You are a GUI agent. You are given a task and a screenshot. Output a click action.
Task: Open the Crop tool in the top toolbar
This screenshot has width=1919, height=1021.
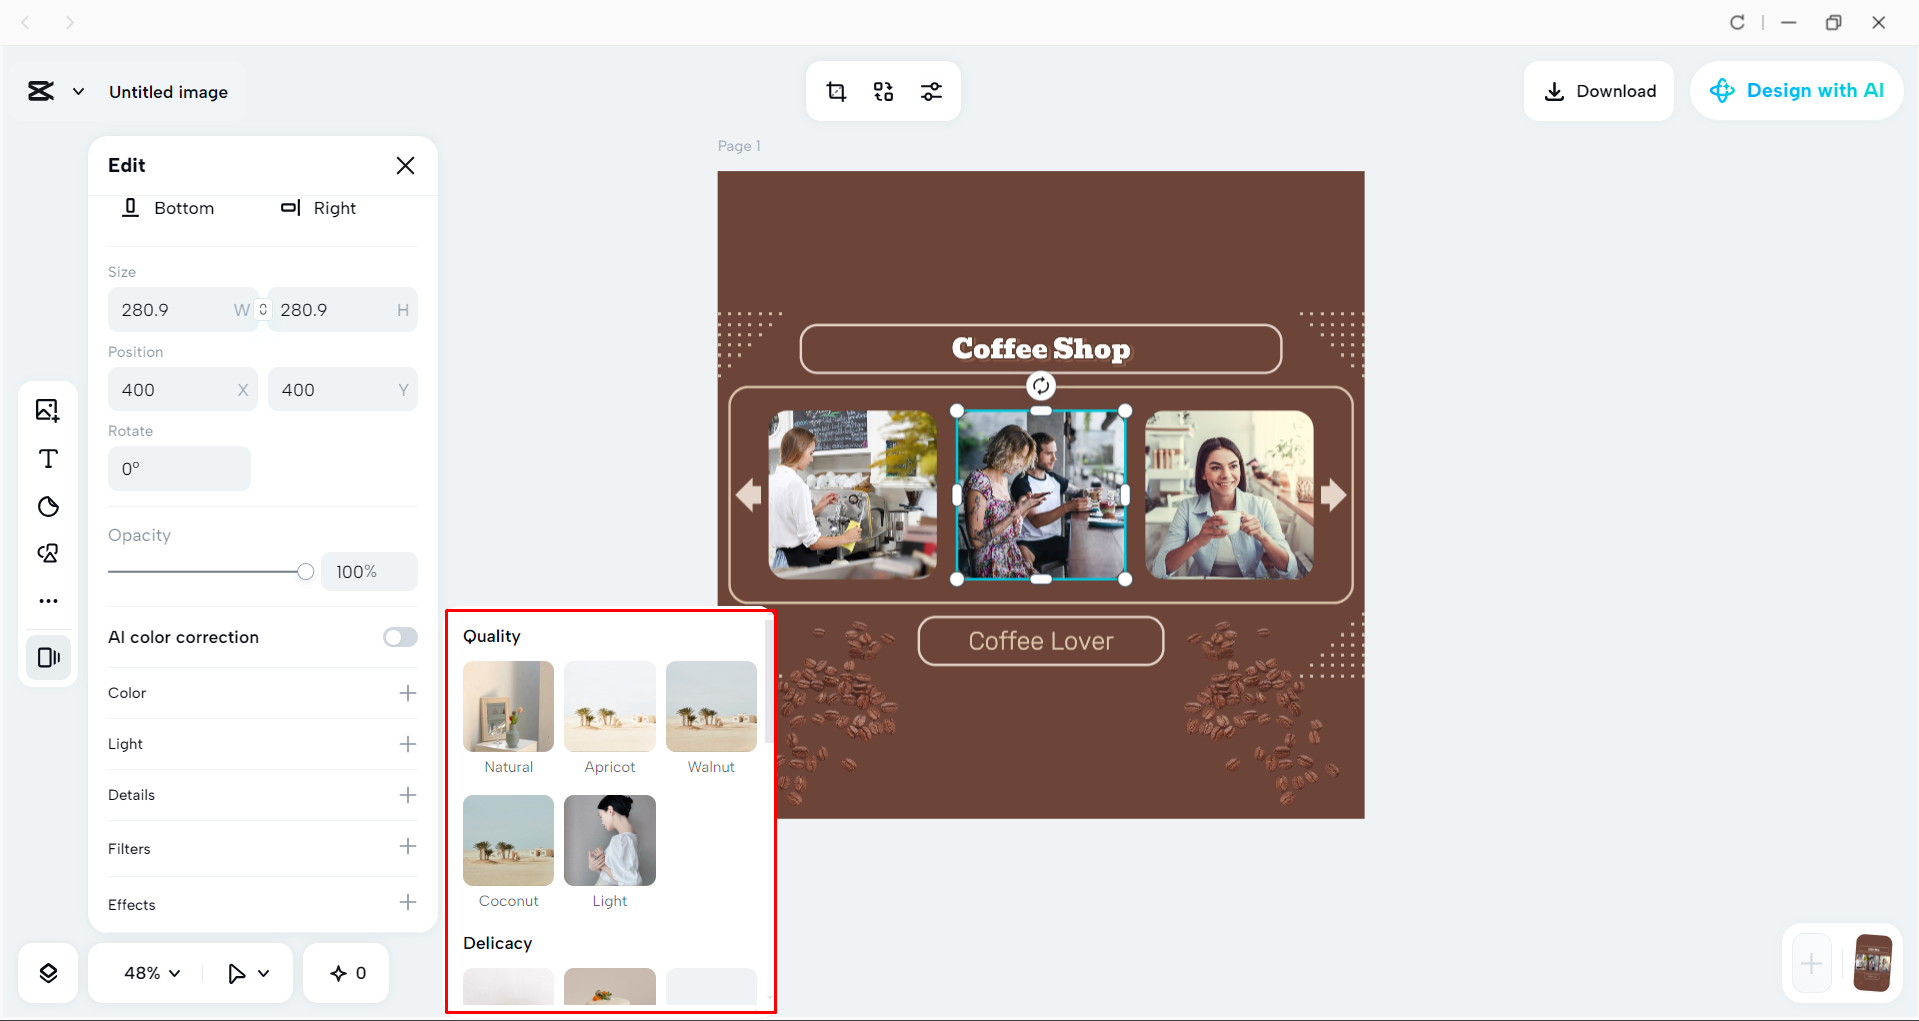point(836,91)
